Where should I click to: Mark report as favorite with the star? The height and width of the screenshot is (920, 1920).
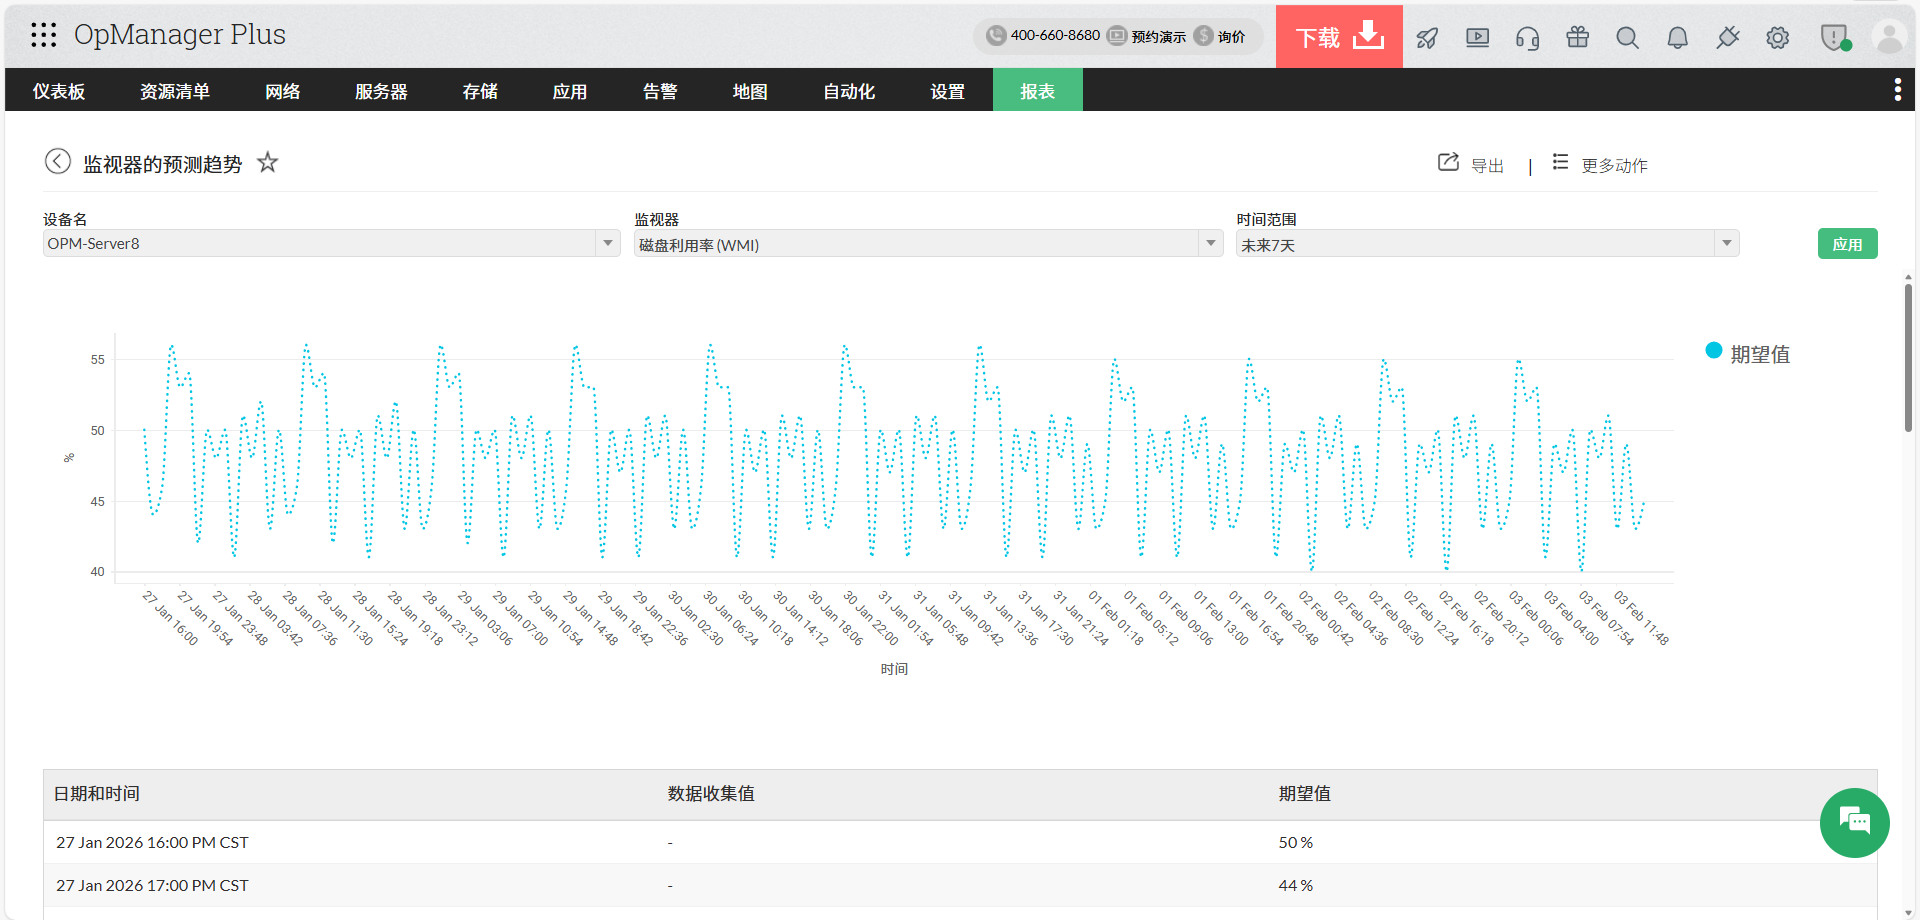click(267, 162)
